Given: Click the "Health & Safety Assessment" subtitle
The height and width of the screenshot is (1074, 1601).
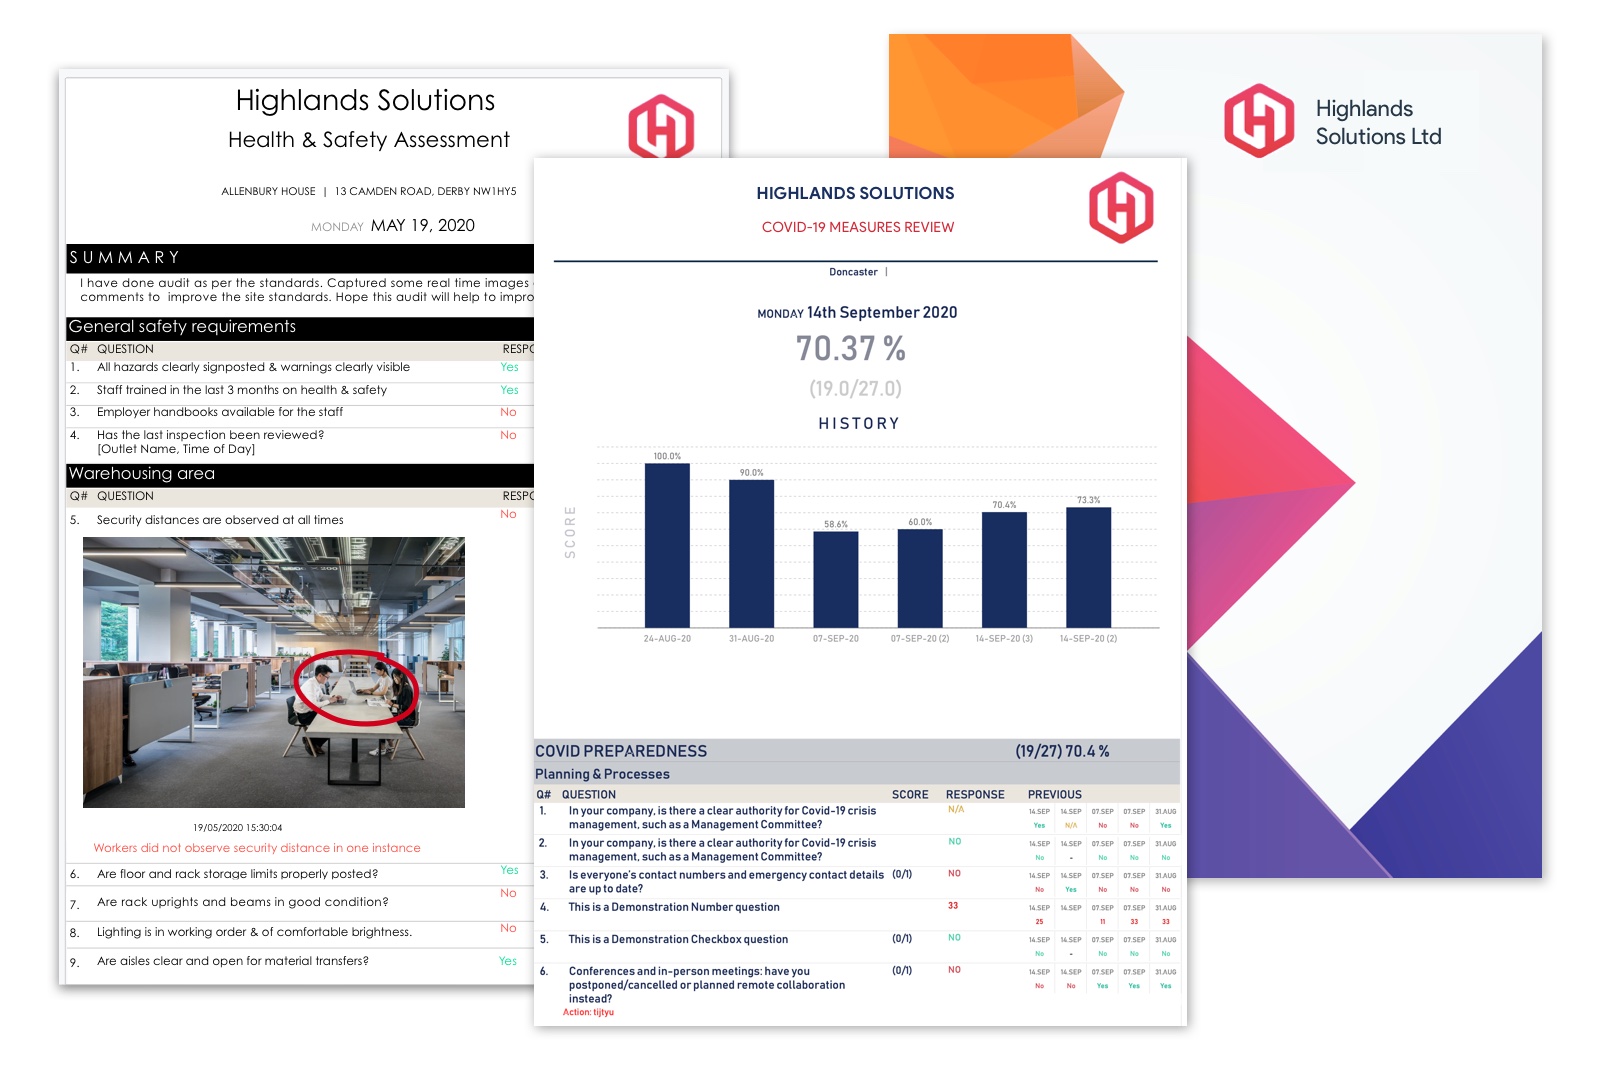Looking at the screenshot, I should pos(369,140).
